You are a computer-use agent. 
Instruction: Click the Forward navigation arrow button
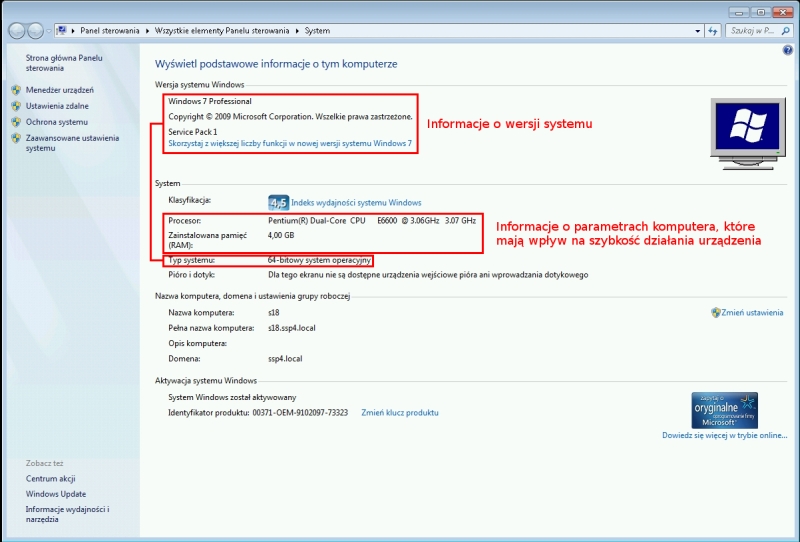pyautogui.click(x=35, y=31)
